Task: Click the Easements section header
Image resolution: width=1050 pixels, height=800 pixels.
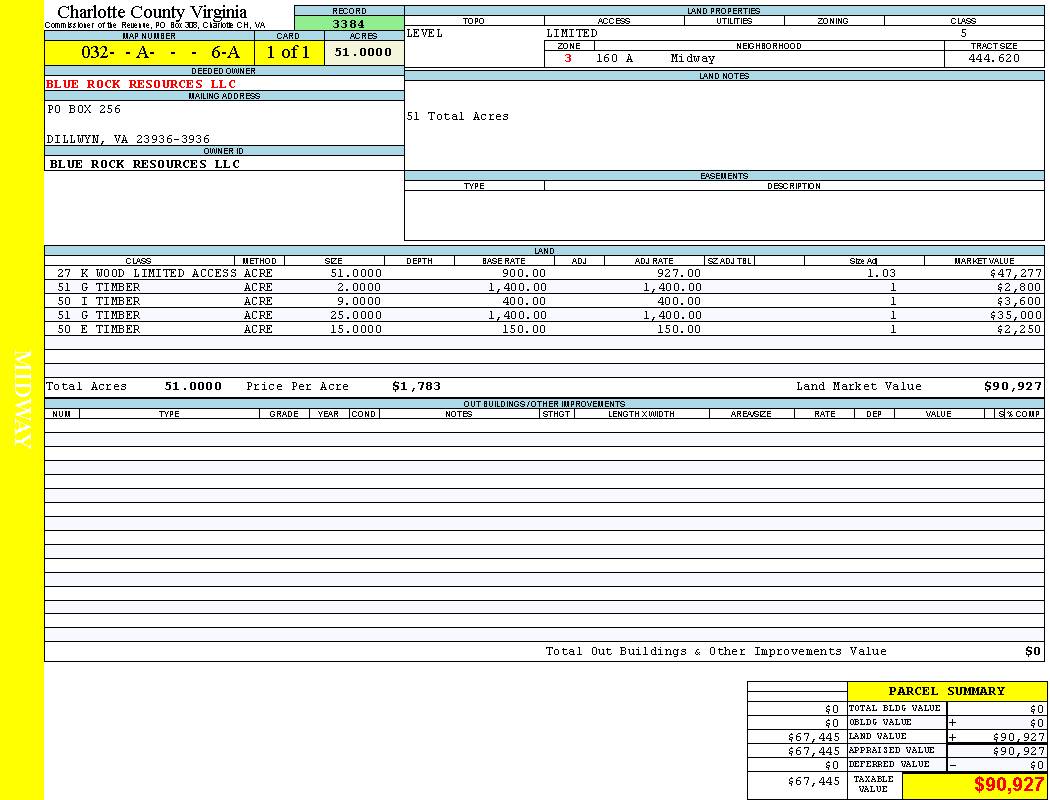Action: 724,176
